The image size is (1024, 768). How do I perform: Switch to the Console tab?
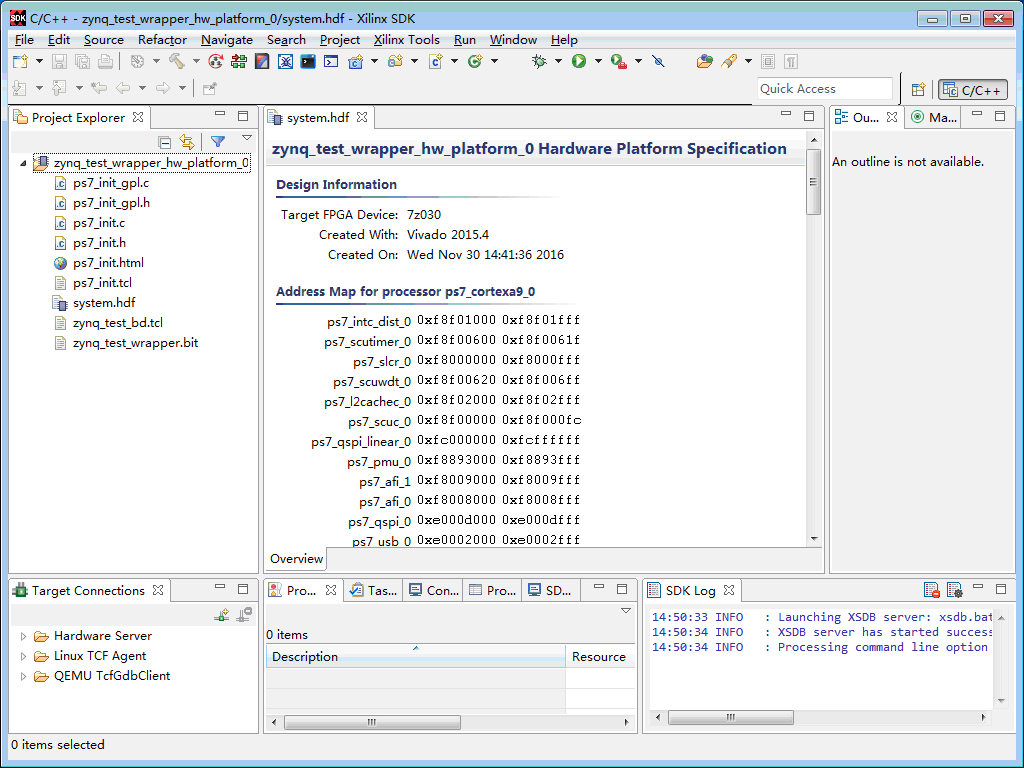434,590
